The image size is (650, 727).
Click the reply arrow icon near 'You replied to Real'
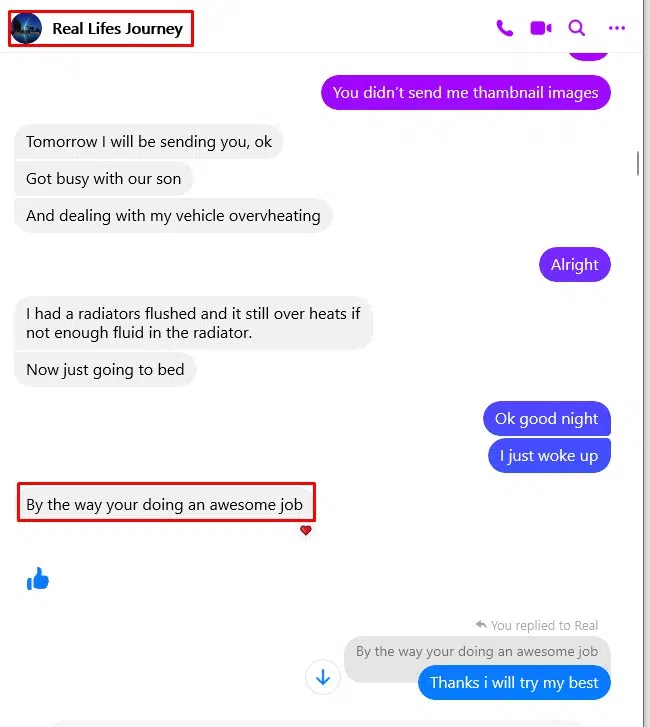click(x=481, y=625)
